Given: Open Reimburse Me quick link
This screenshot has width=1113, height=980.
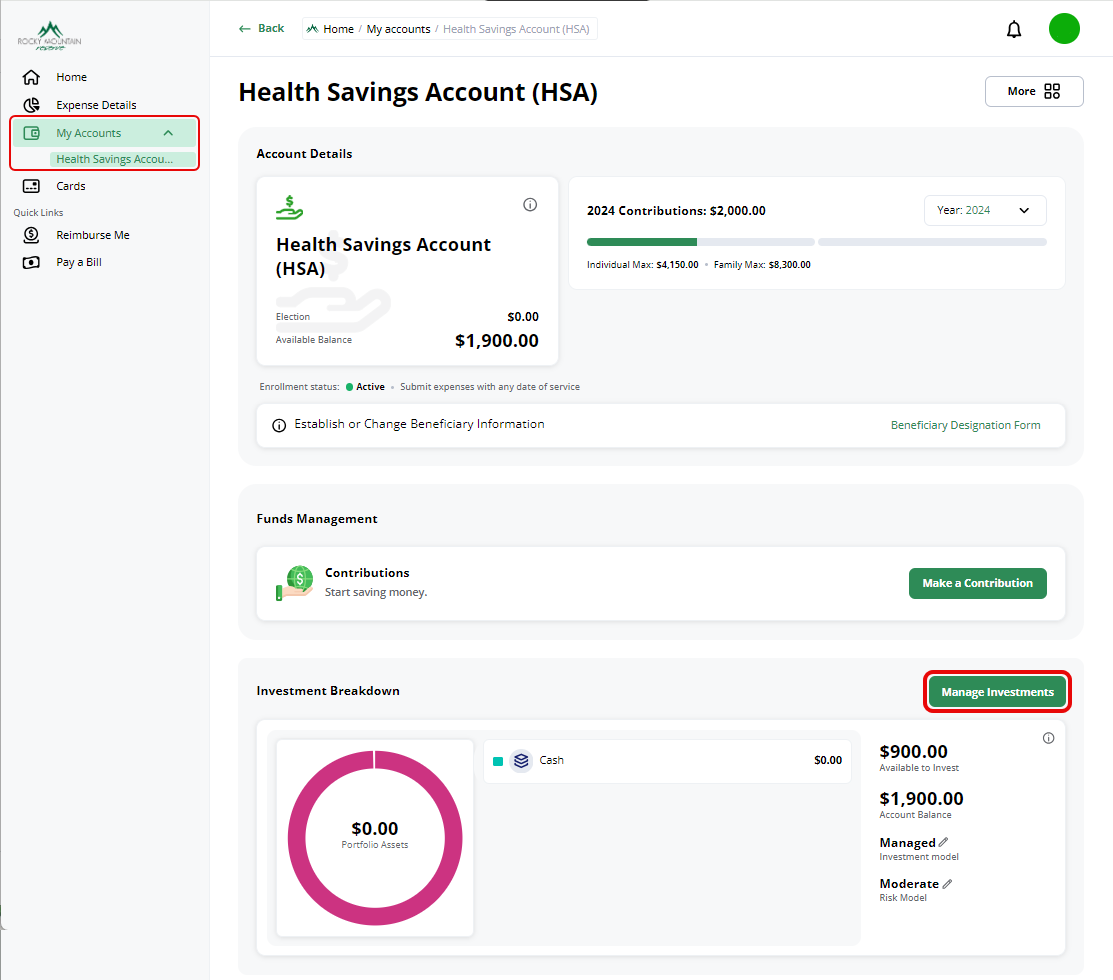Looking at the screenshot, I should (x=31, y=234).
